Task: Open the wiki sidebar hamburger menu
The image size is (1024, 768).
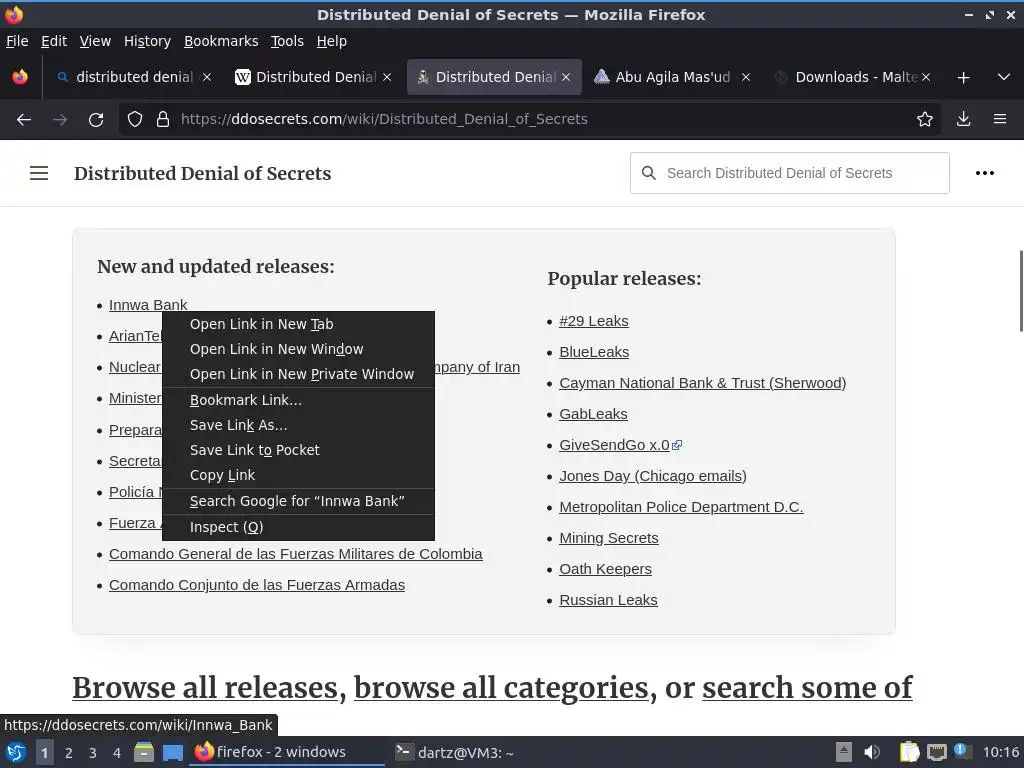Action: pos(39,173)
